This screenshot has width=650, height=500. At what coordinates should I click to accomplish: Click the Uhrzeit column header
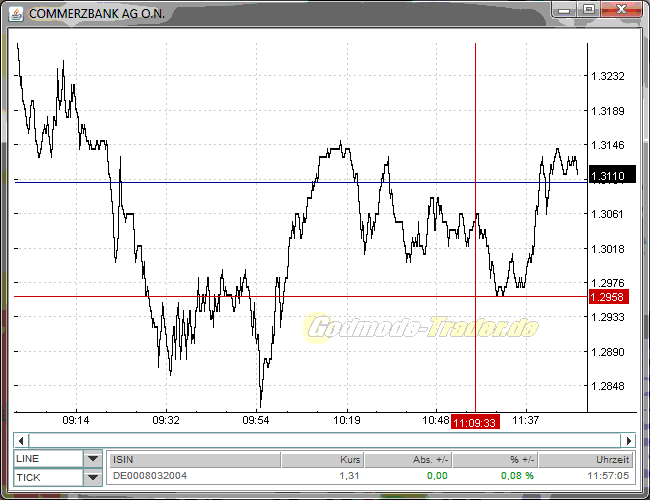(585, 460)
